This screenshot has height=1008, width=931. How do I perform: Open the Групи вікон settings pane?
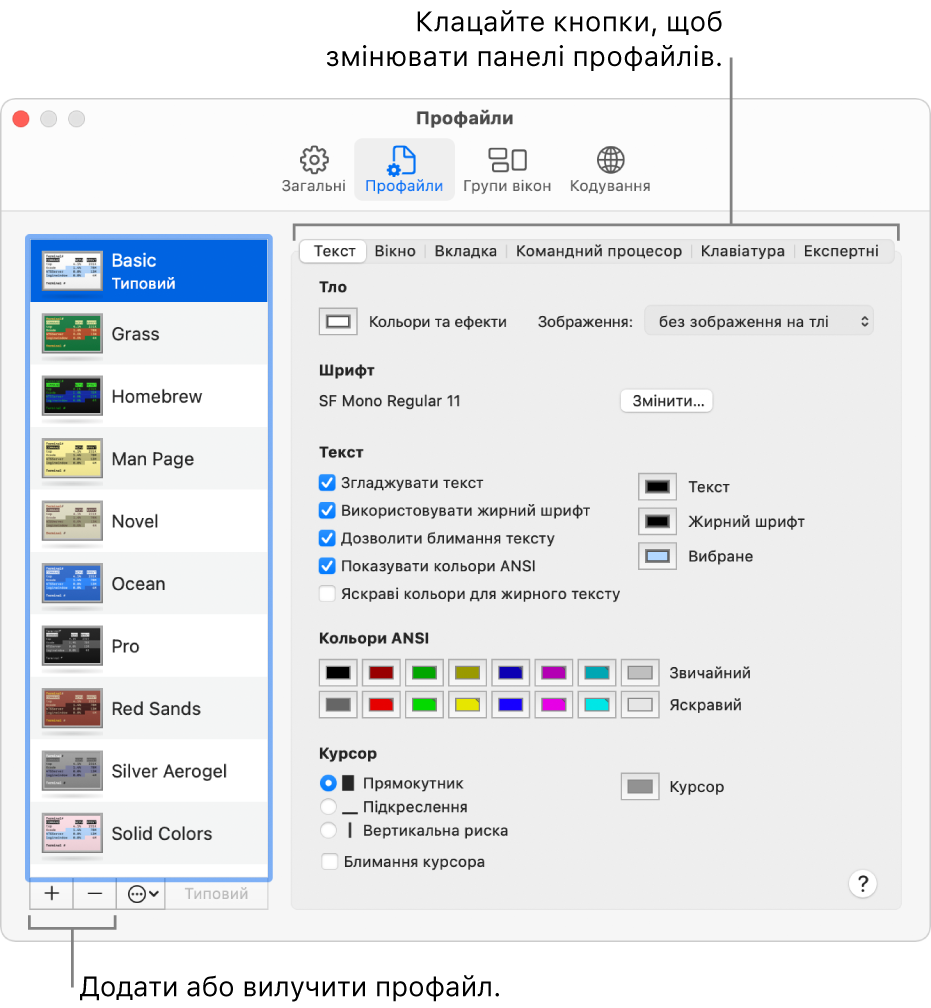(507, 170)
